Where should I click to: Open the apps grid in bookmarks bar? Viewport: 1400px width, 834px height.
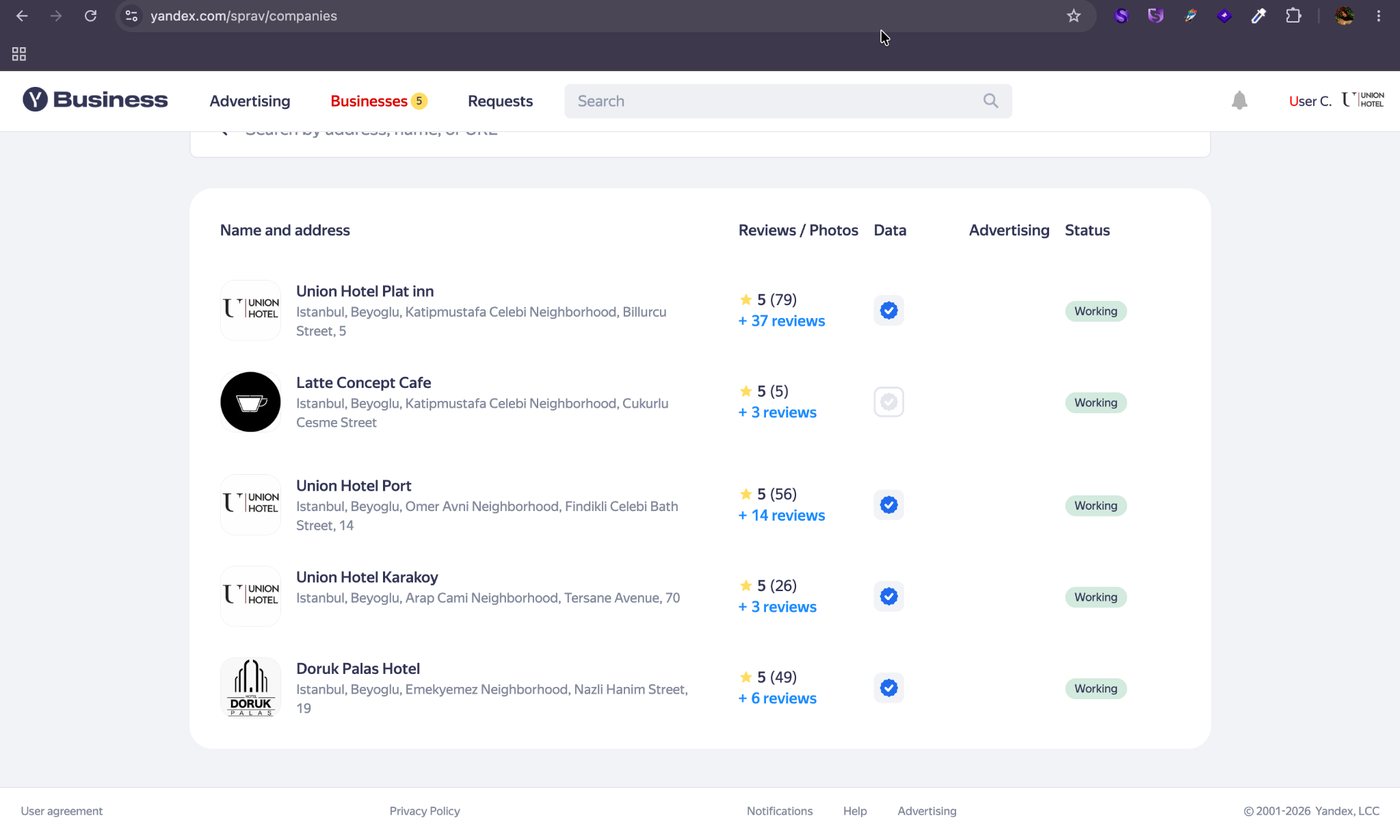point(19,54)
